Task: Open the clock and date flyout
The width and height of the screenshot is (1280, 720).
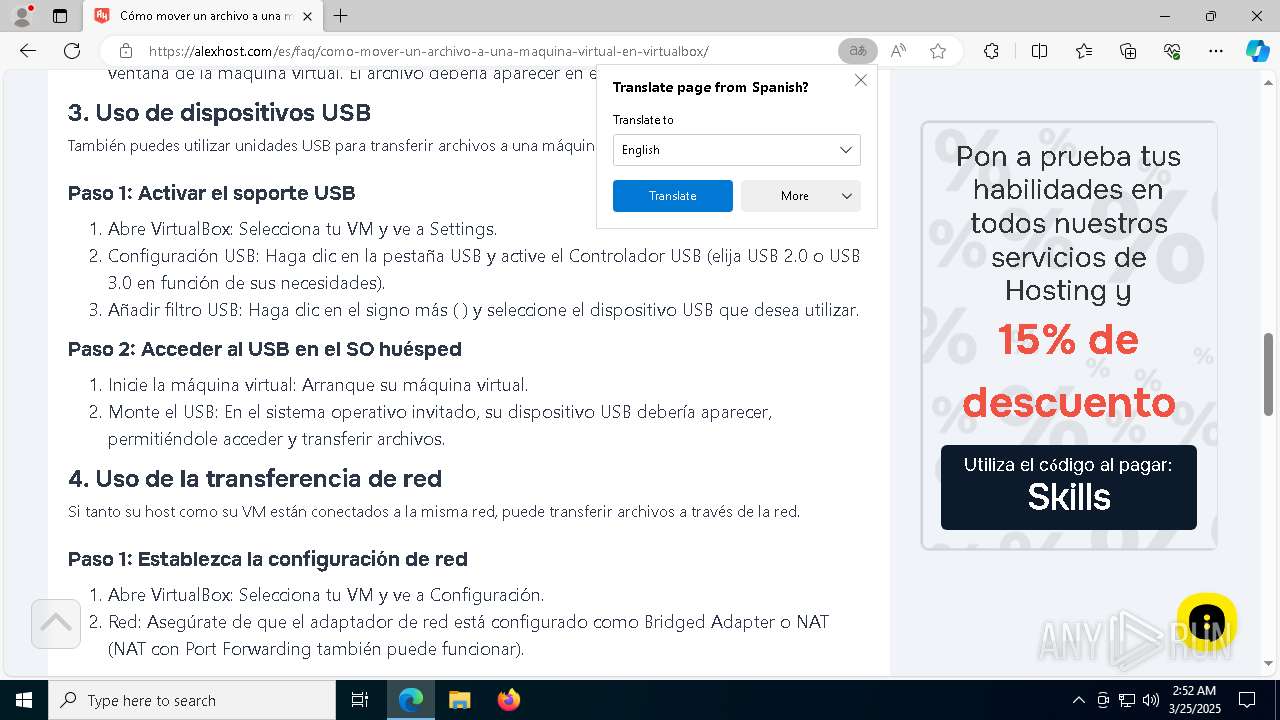Action: [x=1193, y=700]
